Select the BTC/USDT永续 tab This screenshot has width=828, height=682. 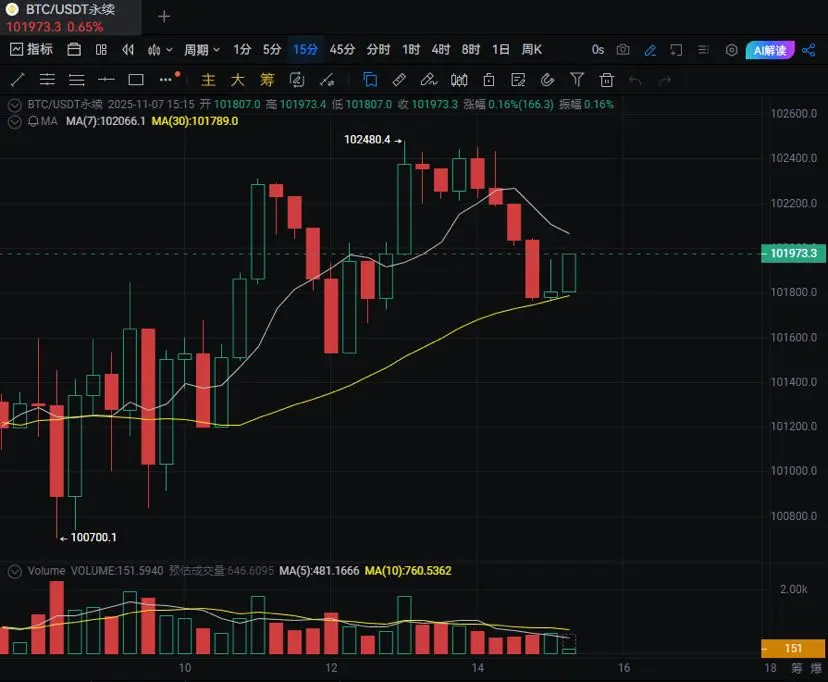tap(70, 17)
